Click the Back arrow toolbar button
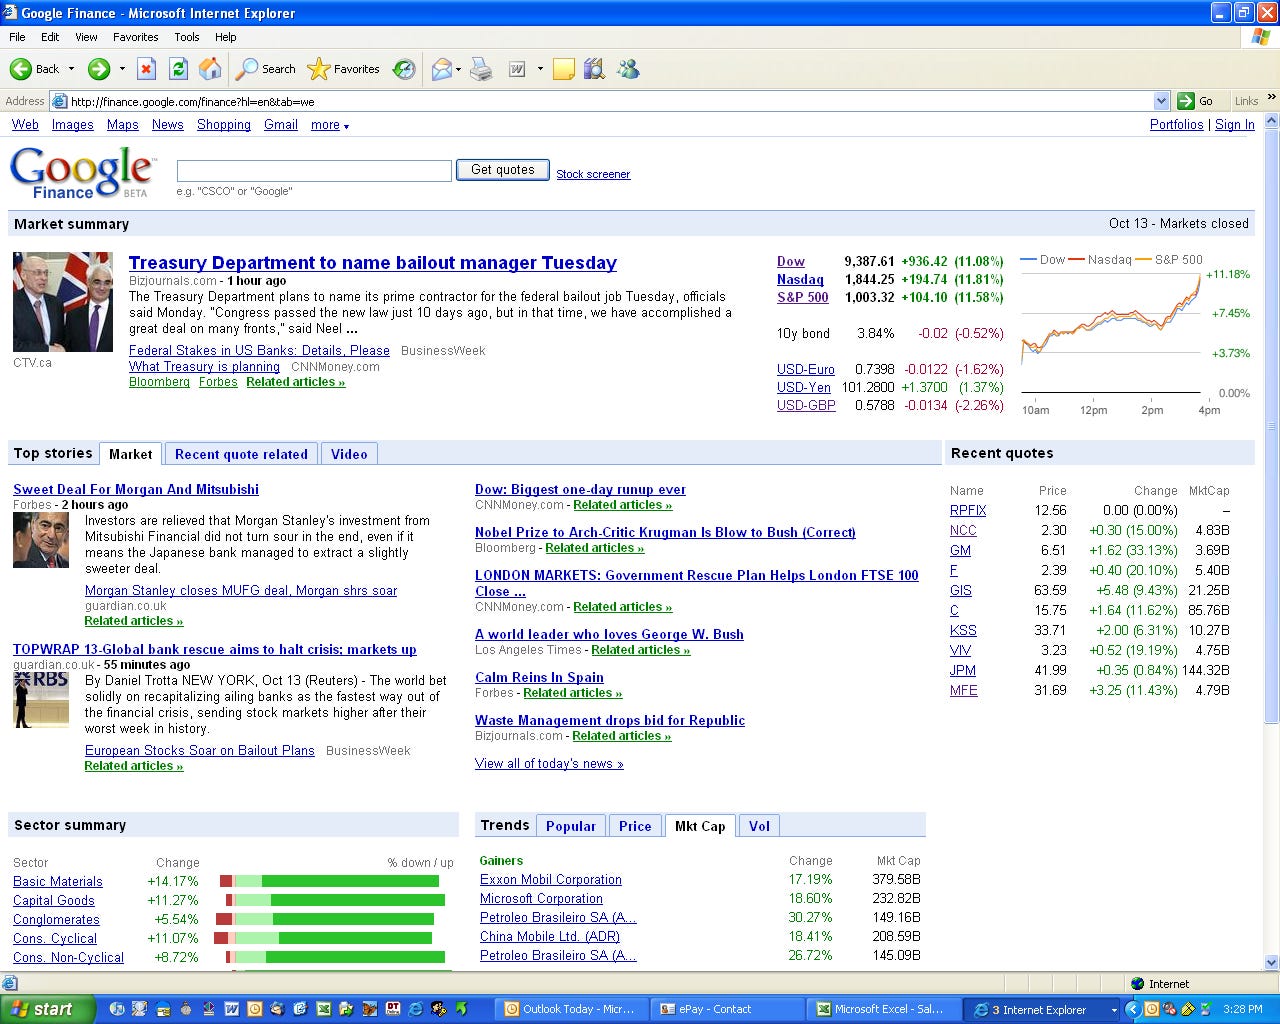The image size is (1280, 1024). tap(34, 69)
